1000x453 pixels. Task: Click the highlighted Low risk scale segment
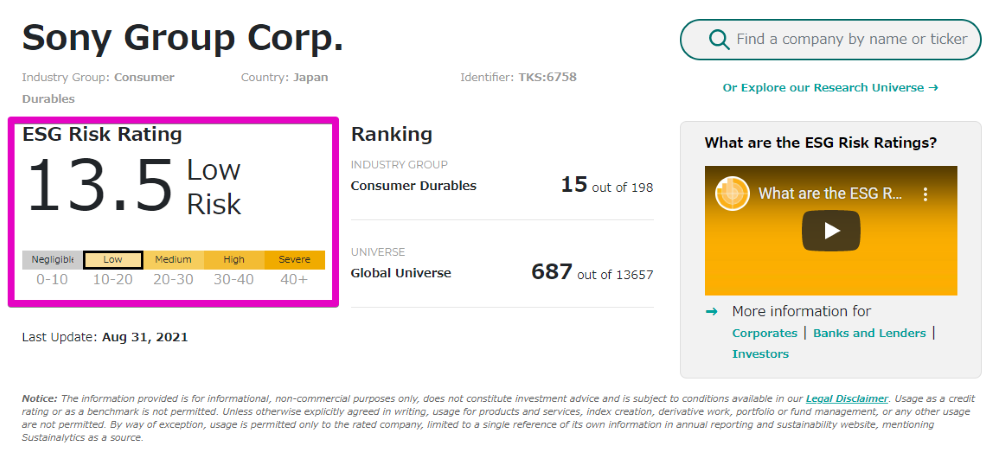(113, 260)
